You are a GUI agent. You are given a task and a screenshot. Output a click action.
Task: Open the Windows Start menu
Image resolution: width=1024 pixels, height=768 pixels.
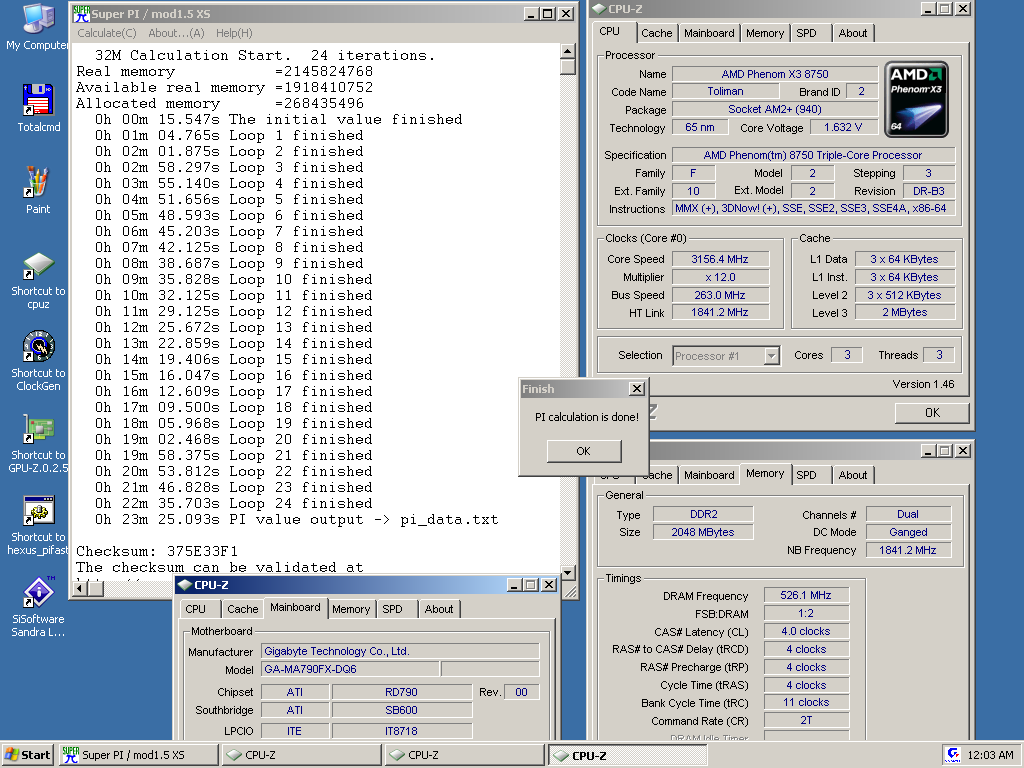pos(28,755)
